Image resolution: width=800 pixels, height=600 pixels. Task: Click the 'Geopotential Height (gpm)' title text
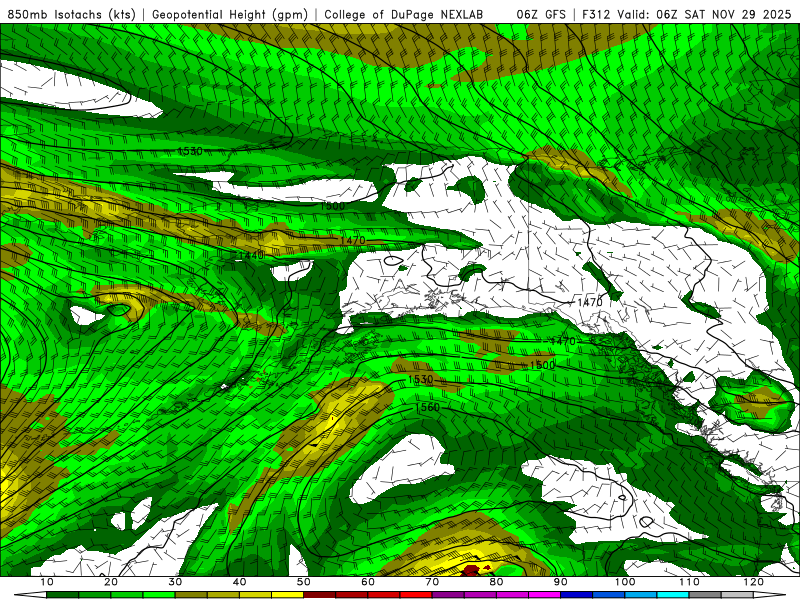(x=230, y=15)
